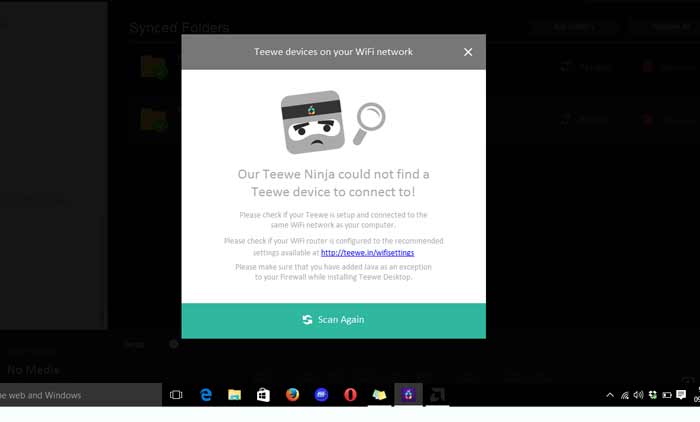Screen dimensions: 700x422
Task: Open the WiFi network tray icon
Action: coord(625,395)
